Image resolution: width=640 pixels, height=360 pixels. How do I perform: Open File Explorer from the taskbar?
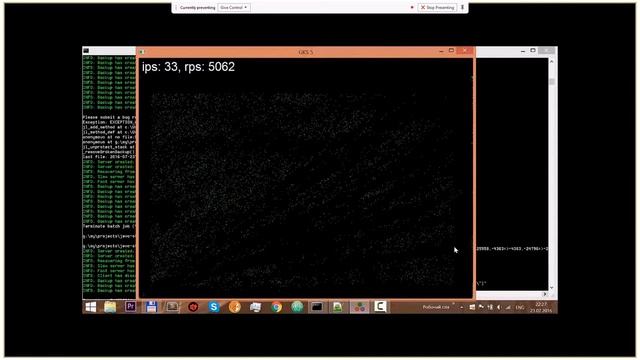click(x=110, y=307)
